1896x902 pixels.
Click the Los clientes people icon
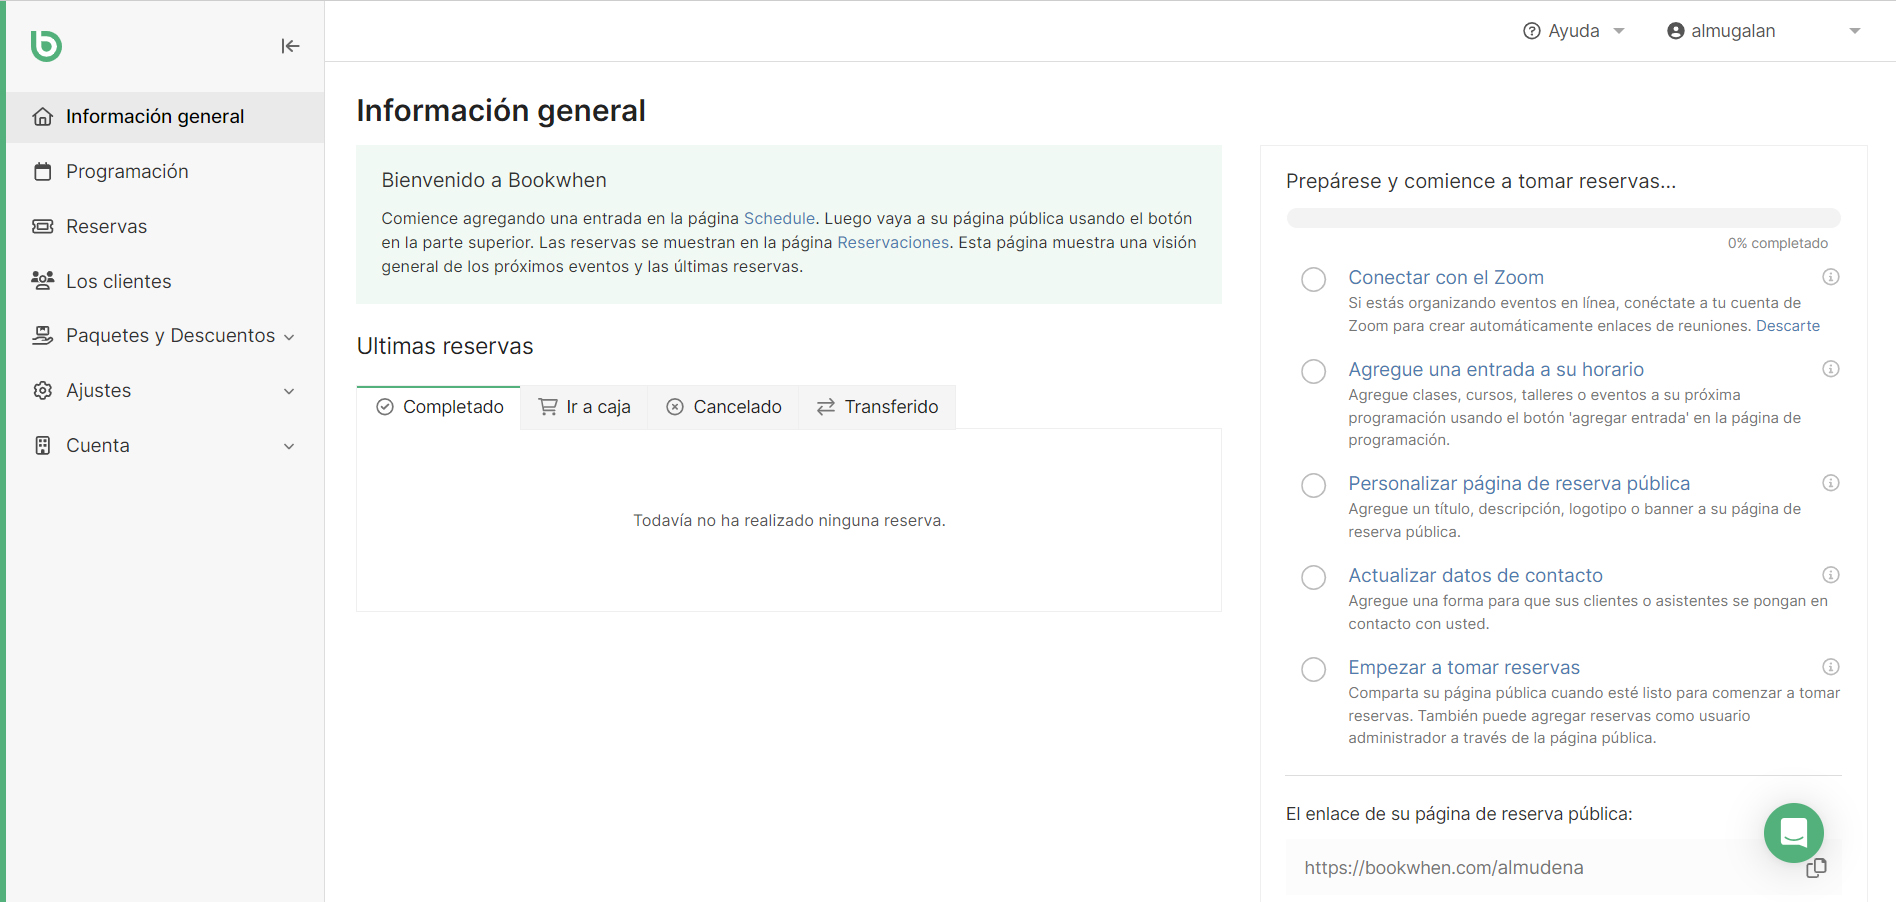pyautogui.click(x=43, y=281)
